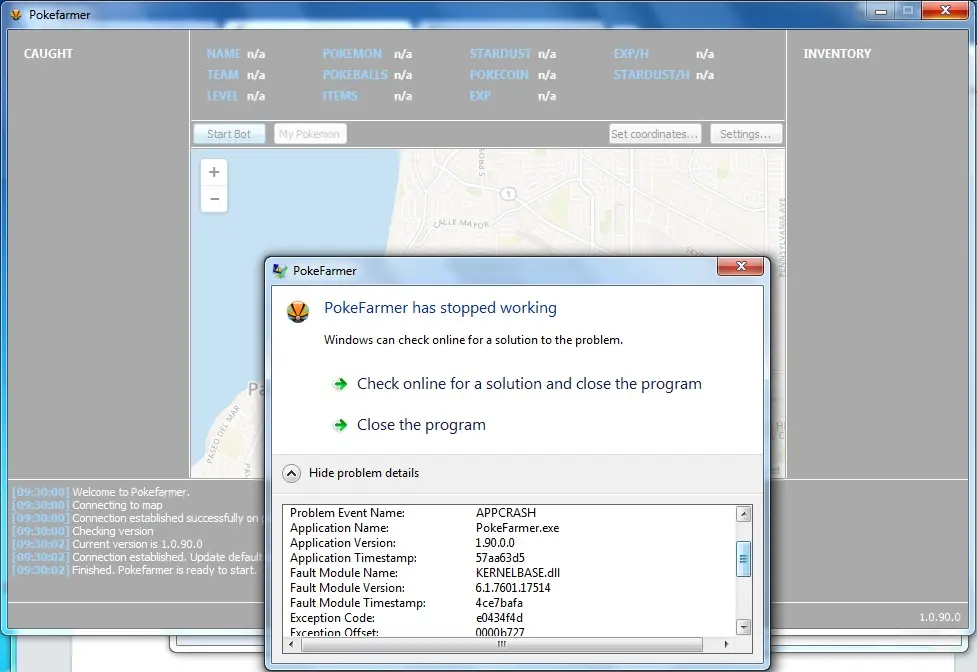Click the POKEMON stat label
The height and width of the screenshot is (672, 977).
(x=351, y=54)
